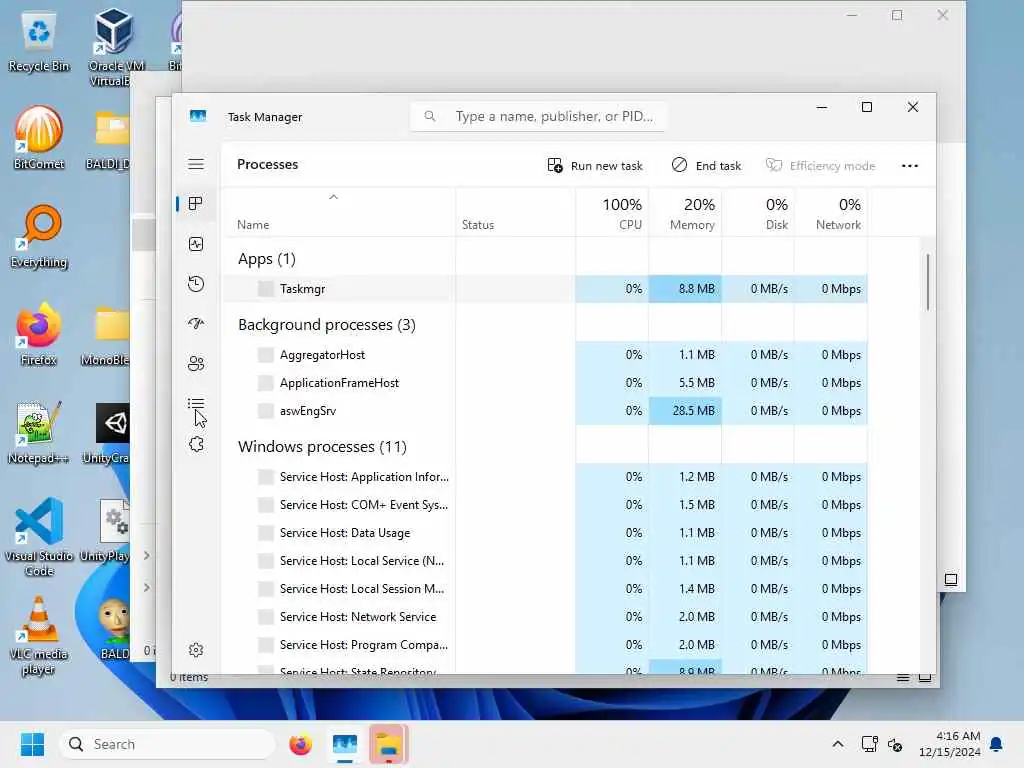Select Notepad++ desktop shortcut
Viewport: 1024px width, 768px height.
pos(39,432)
